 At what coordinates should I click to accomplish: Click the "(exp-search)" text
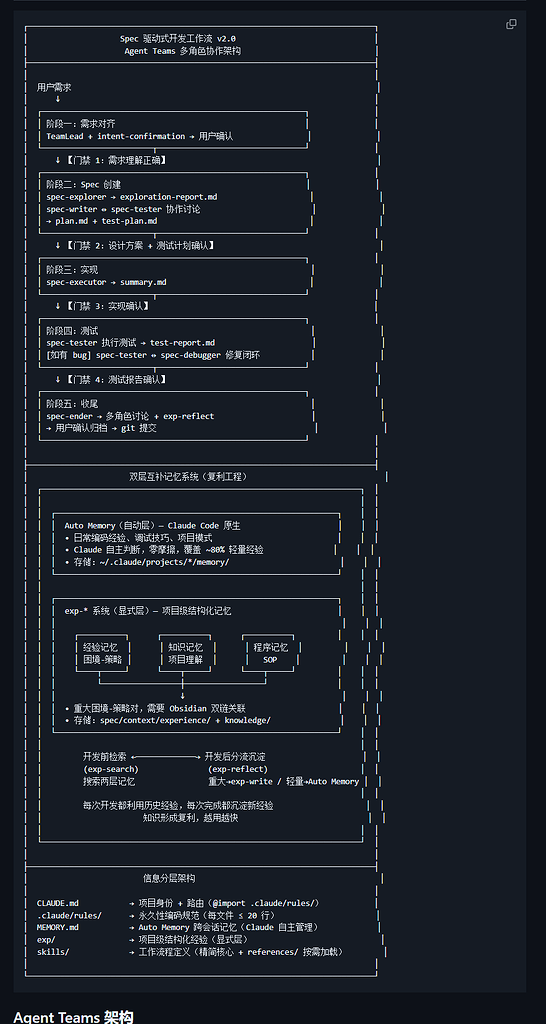pos(110,769)
